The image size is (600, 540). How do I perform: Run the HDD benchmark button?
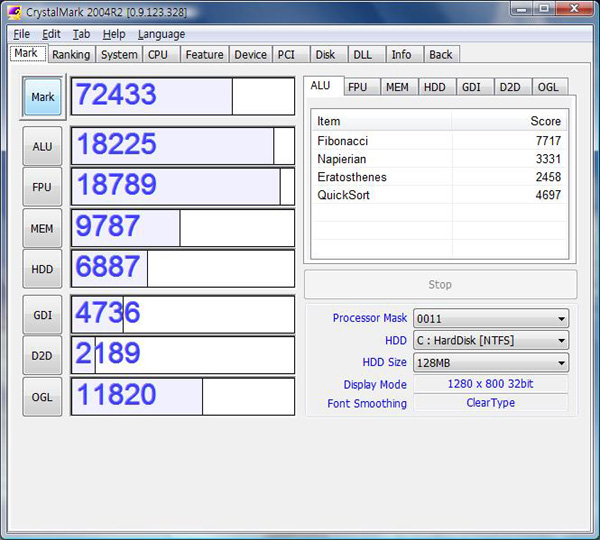point(42,269)
